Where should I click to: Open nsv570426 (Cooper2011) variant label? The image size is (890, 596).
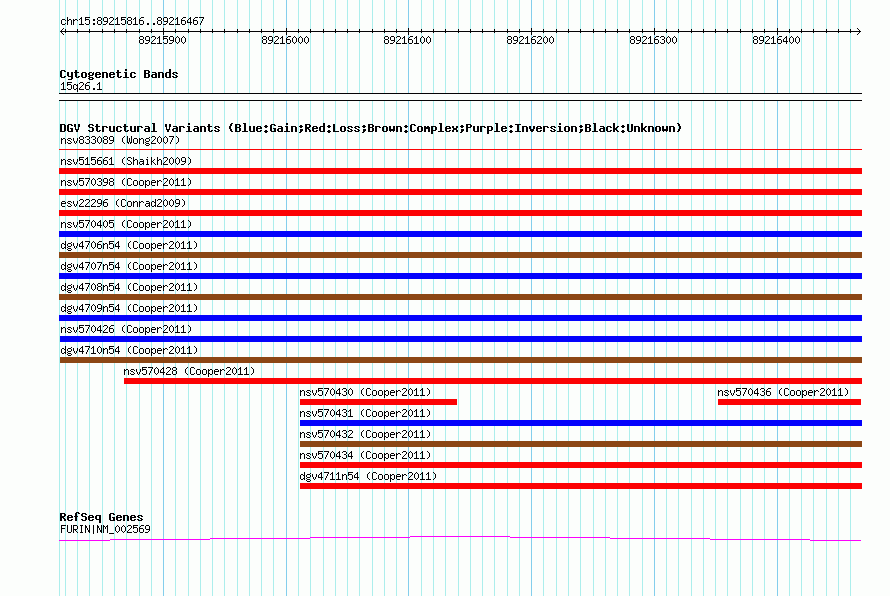click(x=126, y=329)
